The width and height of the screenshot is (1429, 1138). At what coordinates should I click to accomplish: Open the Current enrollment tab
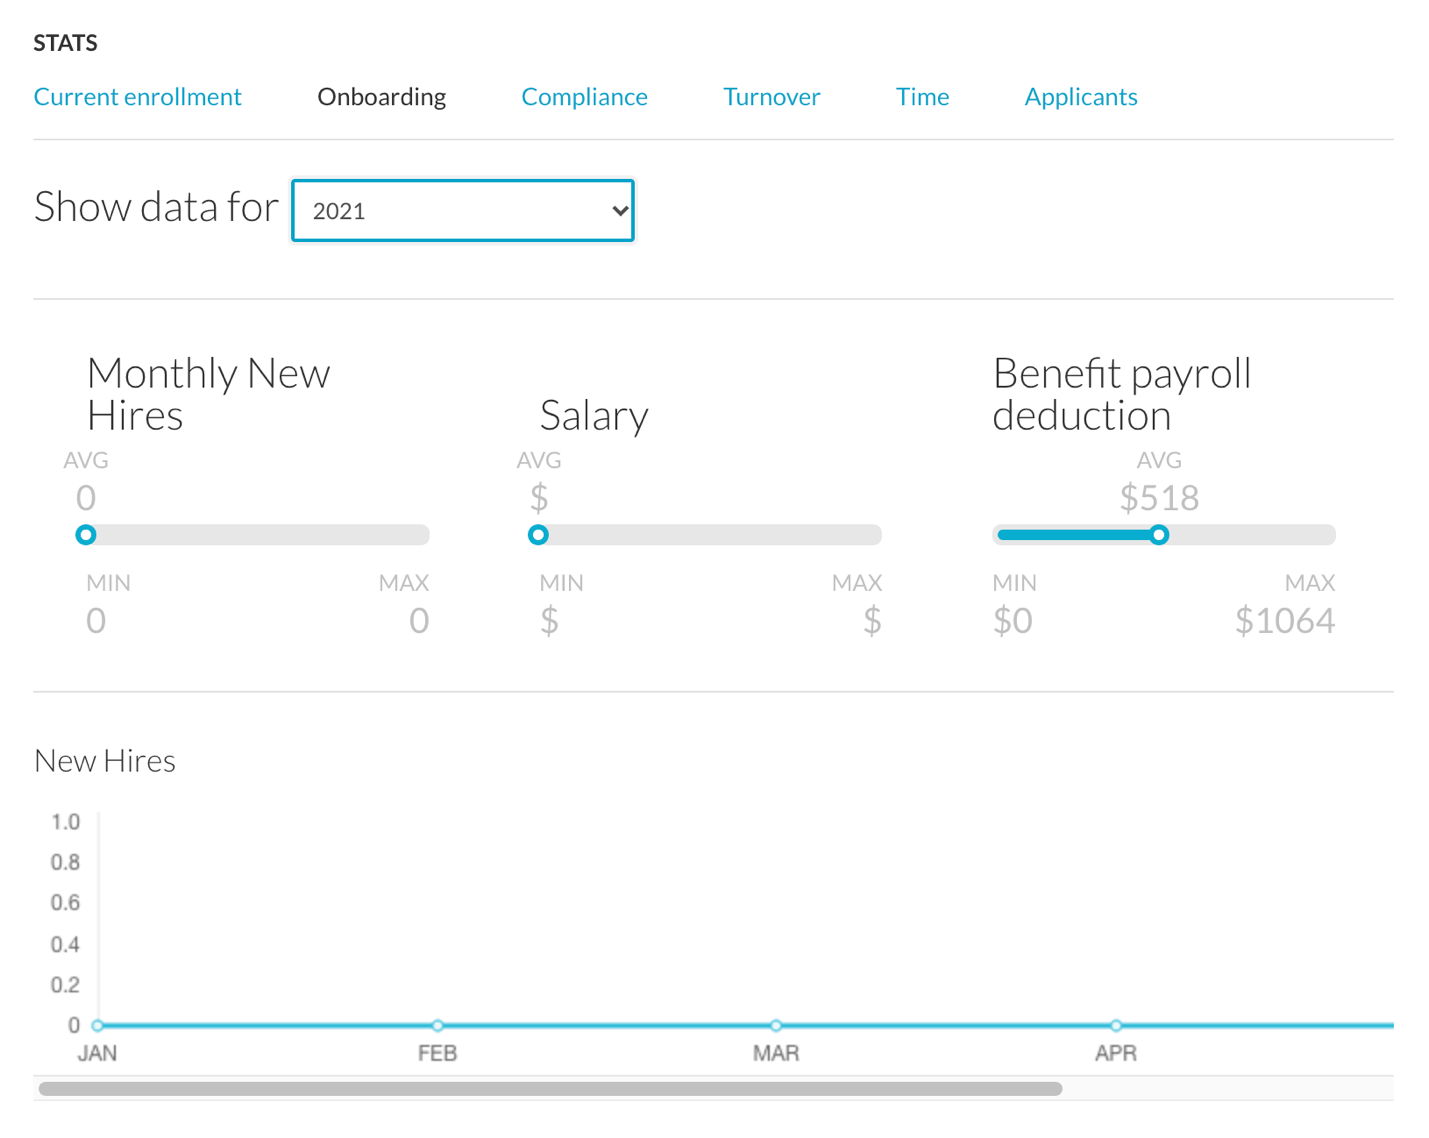coord(137,97)
